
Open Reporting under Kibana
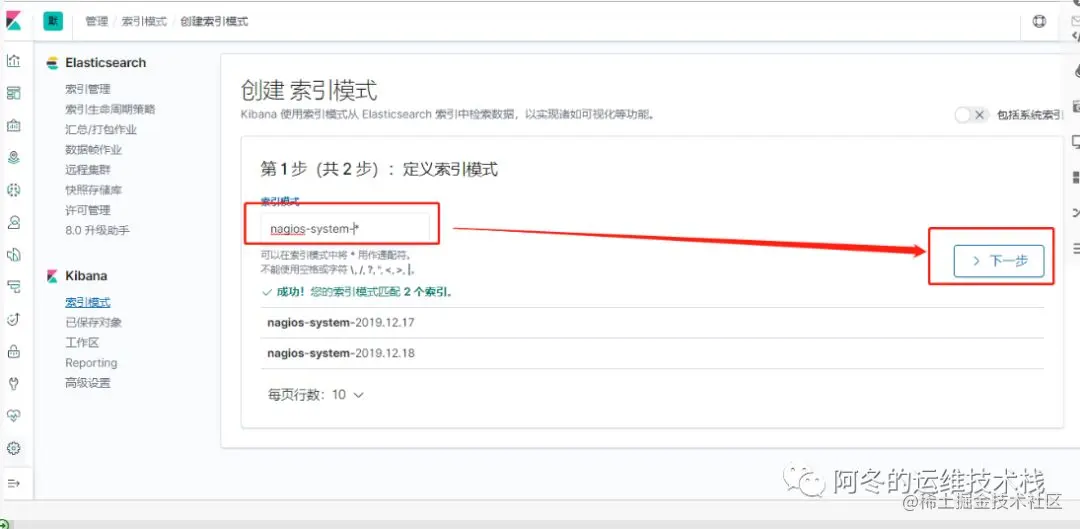[91, 362]
